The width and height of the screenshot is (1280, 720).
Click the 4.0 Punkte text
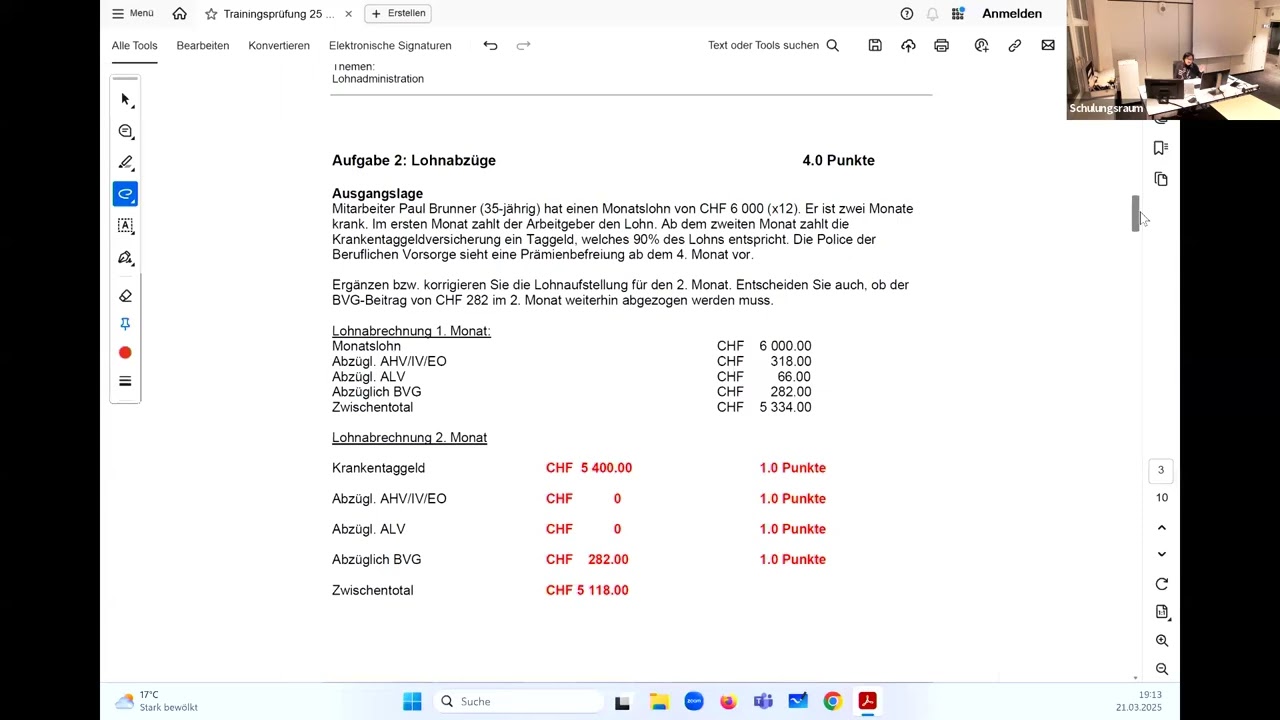click(x=838, y=160)
